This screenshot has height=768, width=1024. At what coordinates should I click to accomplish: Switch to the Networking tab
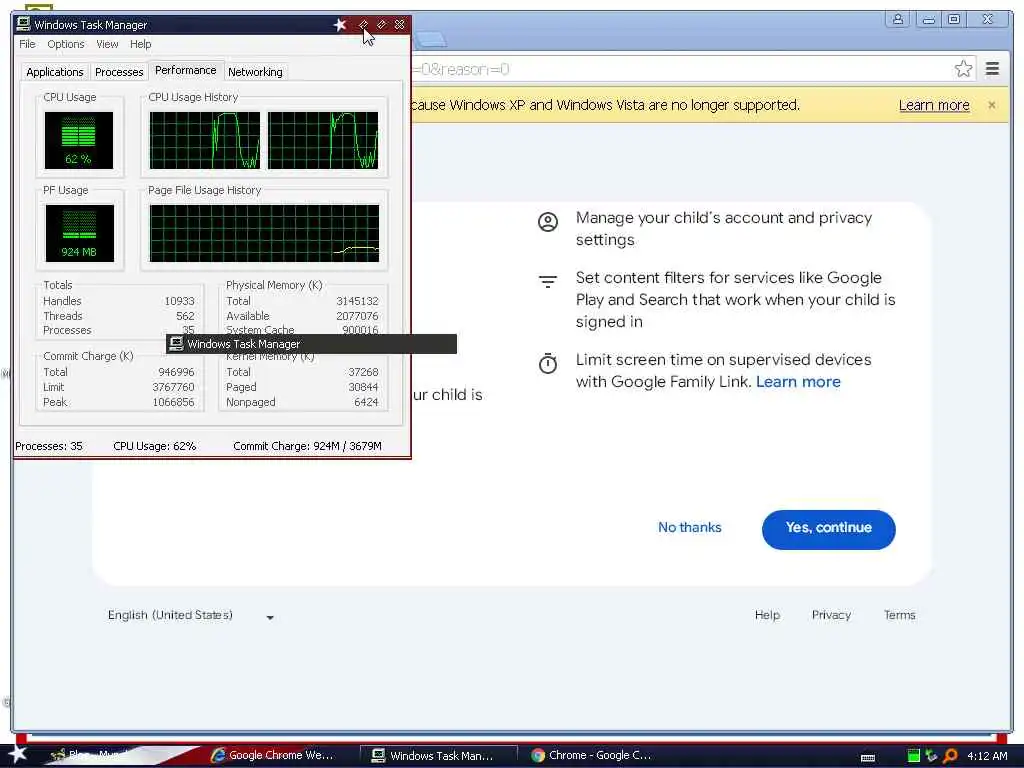pos(255,72)
